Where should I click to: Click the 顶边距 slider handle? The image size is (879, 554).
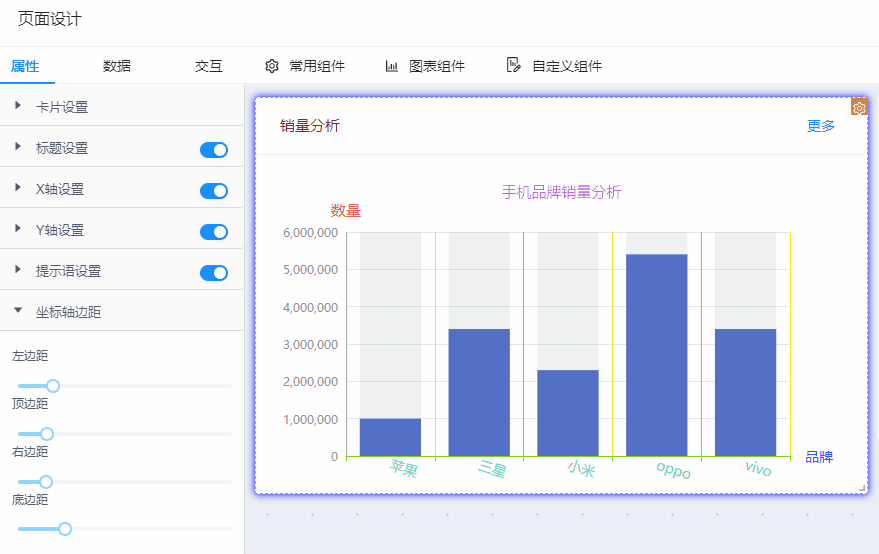point(47,434)
